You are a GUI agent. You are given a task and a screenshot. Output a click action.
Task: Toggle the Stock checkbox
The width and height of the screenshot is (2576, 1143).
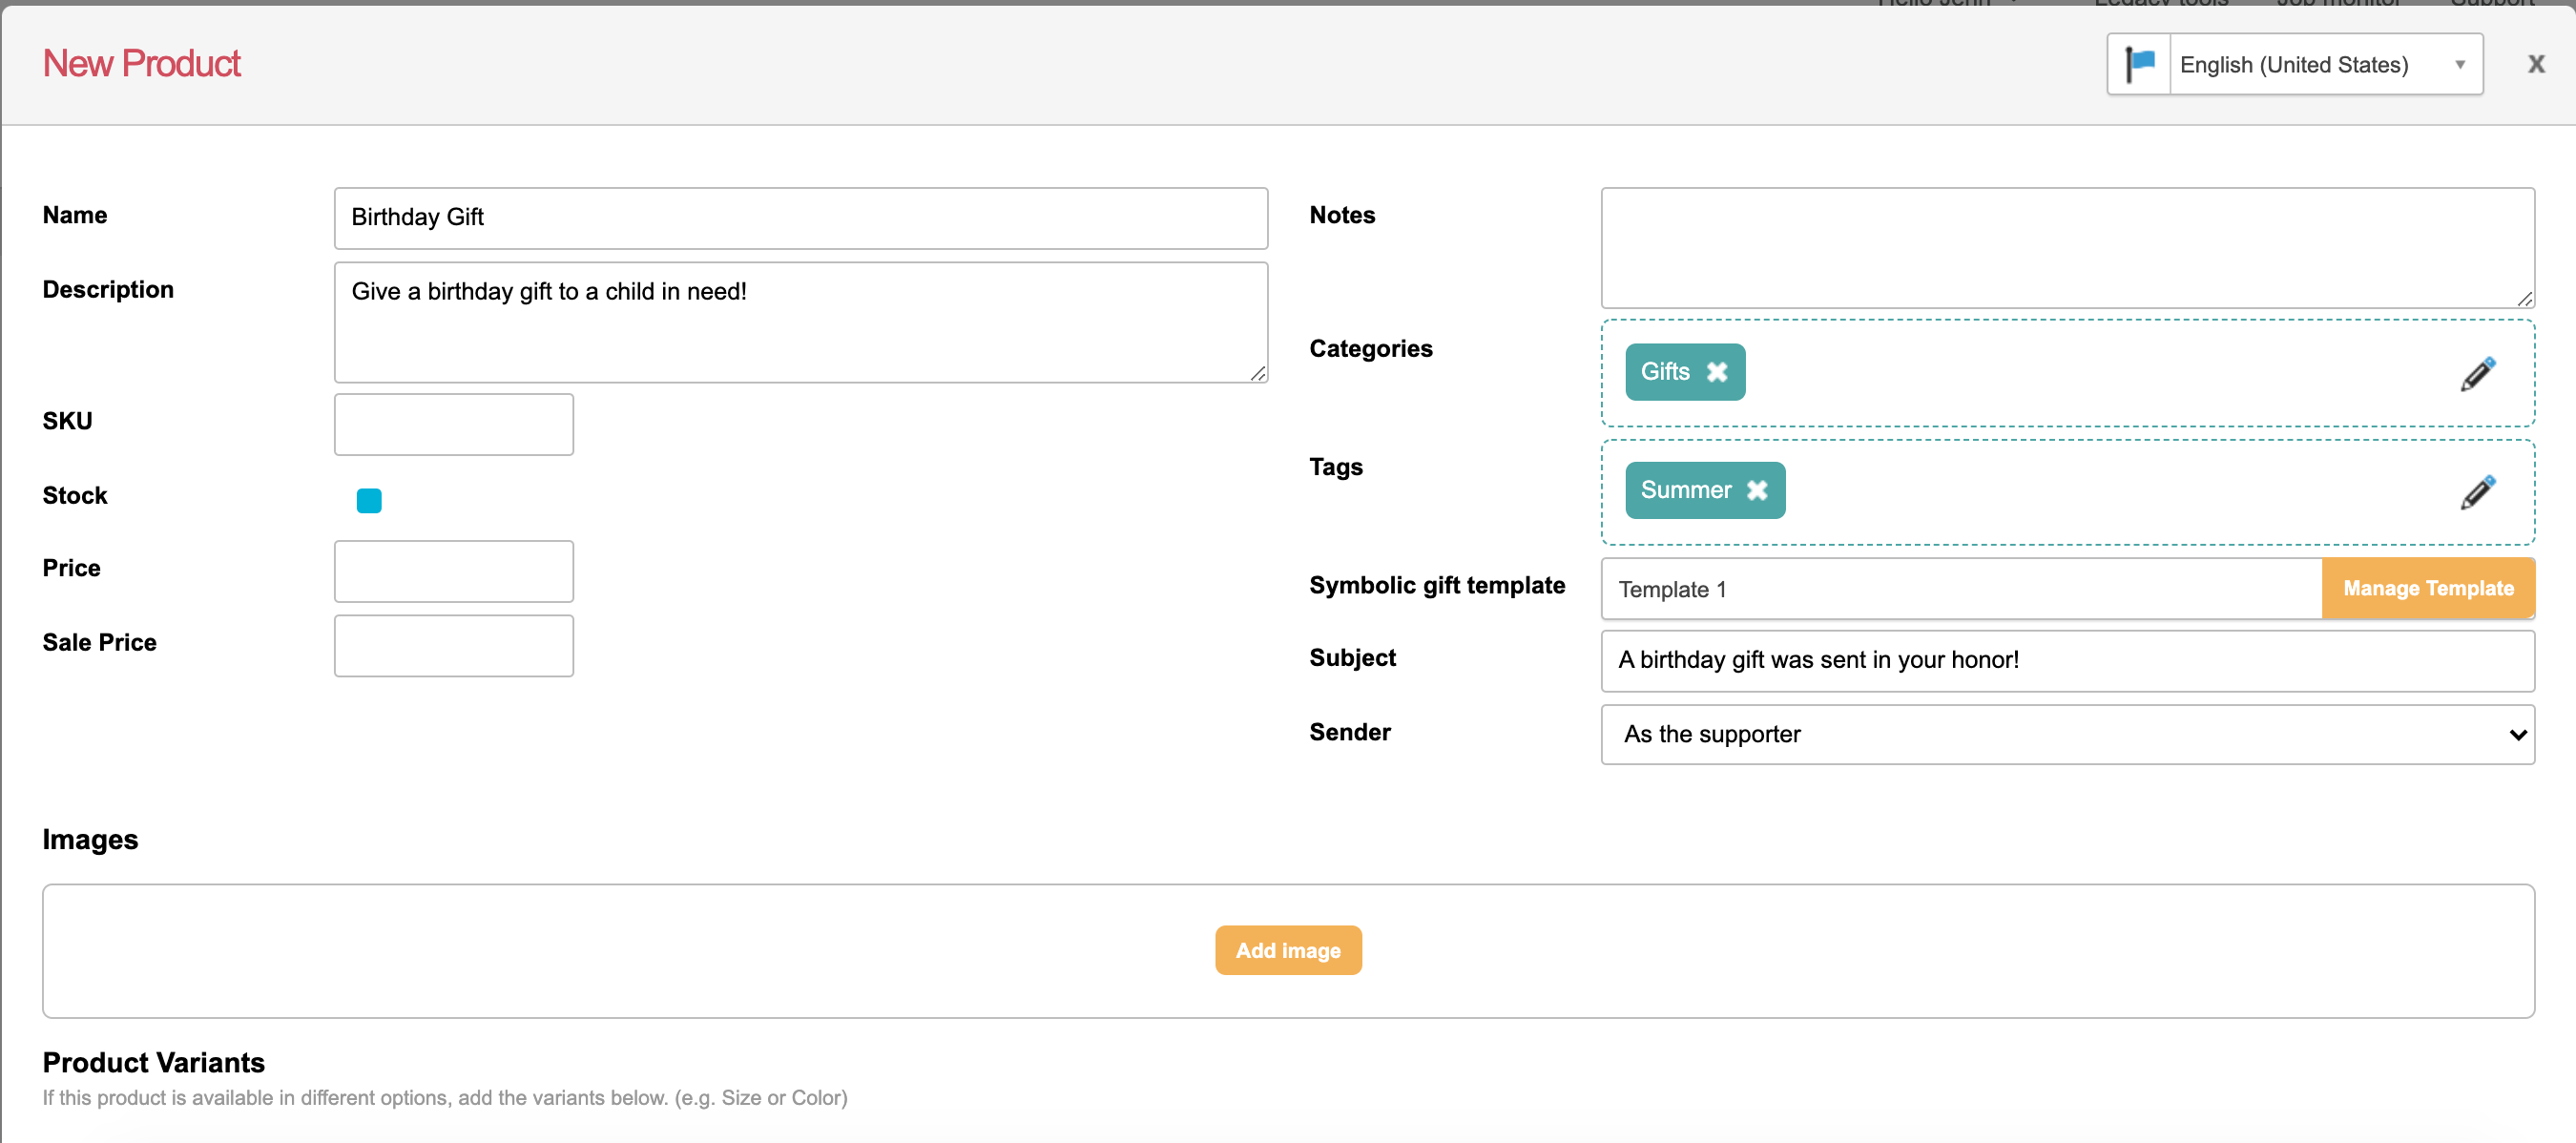pos(369,500)
